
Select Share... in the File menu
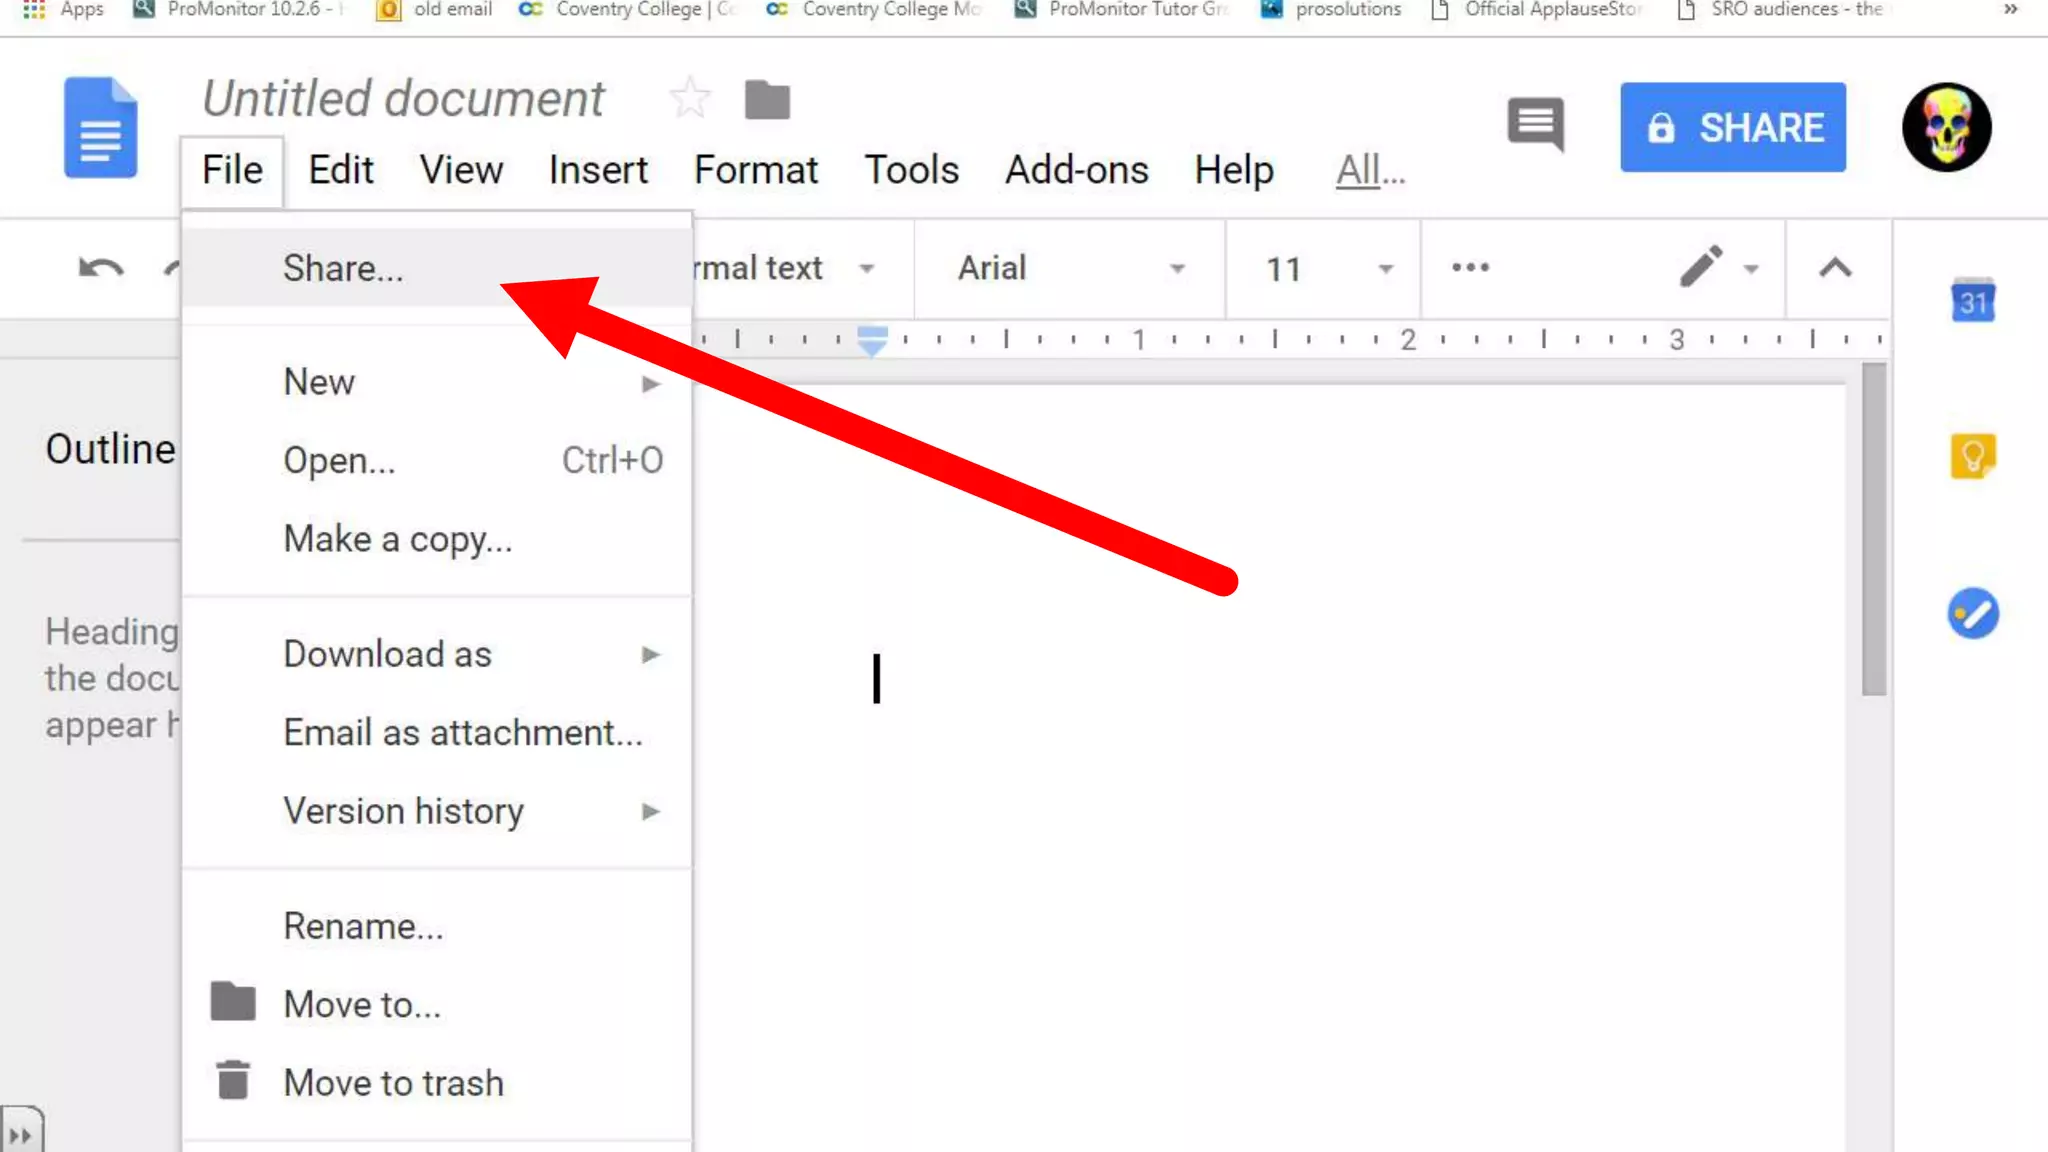[x=343, y=268]
